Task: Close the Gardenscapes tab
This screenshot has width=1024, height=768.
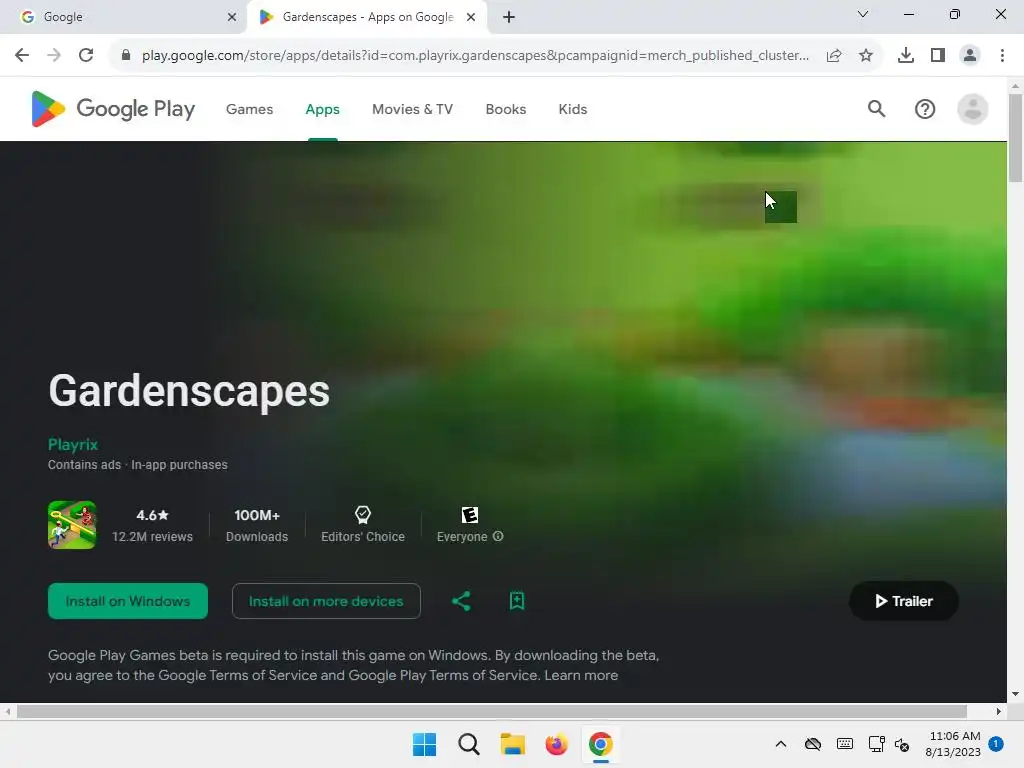Action: pos(471,17)
